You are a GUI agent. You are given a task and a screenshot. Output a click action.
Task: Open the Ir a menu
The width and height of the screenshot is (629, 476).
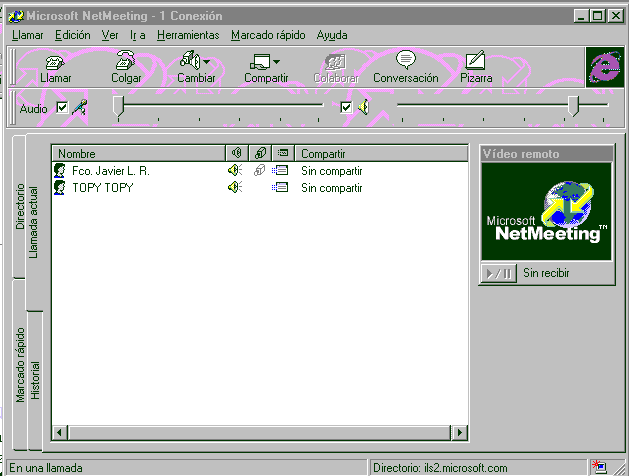coord(138,35)
